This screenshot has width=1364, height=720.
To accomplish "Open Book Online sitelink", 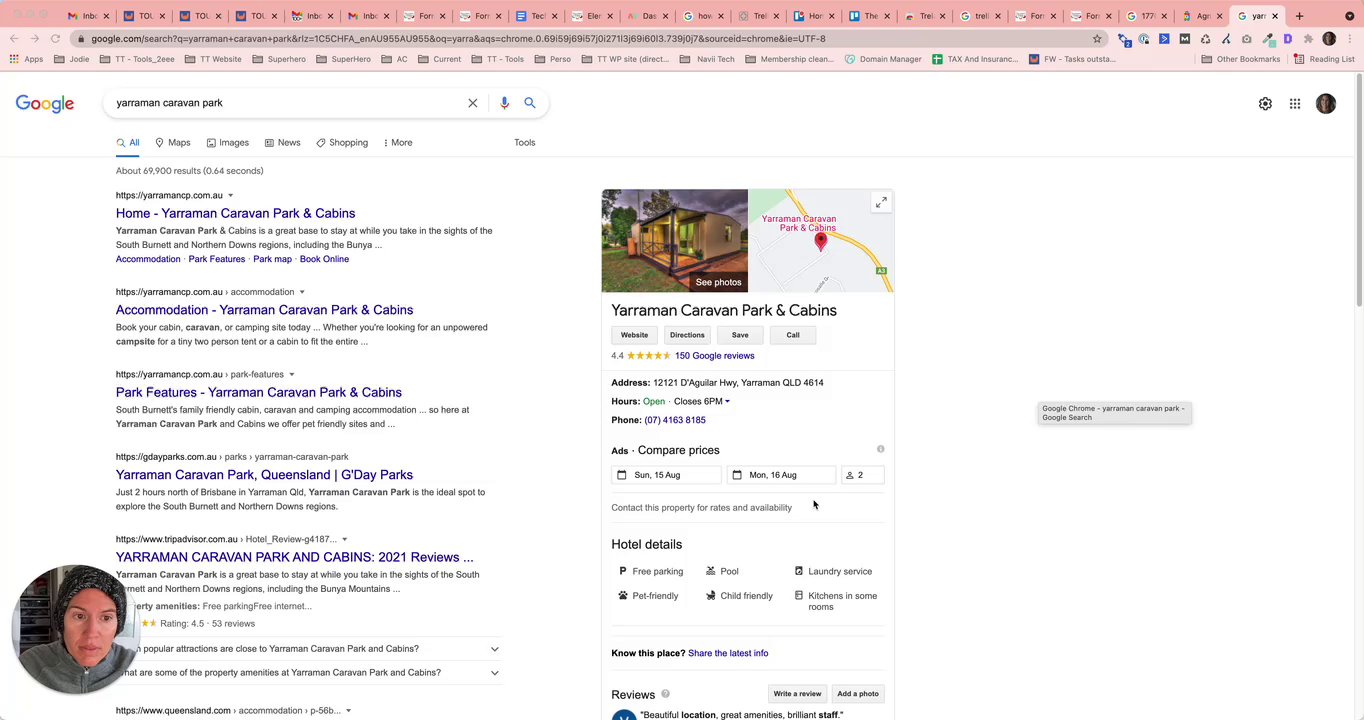I will point(324,259).
